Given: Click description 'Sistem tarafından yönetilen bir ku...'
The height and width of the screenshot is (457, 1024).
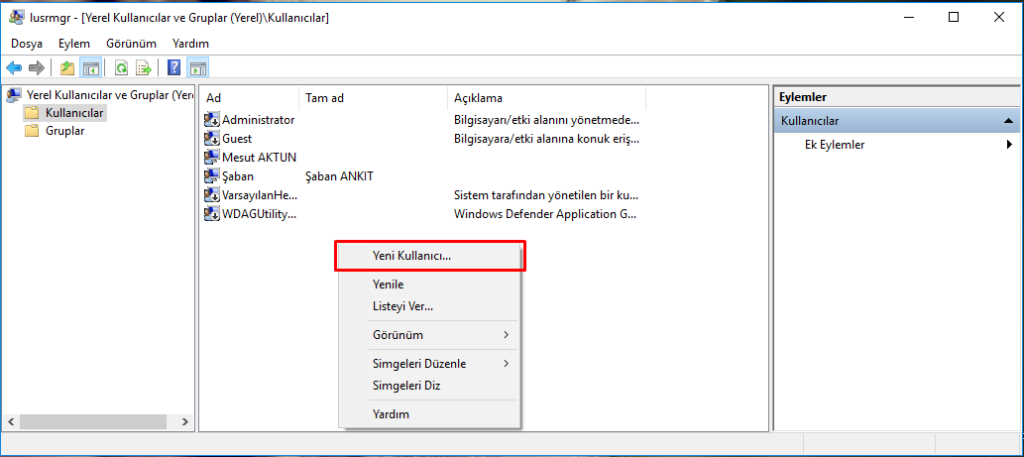Looking at the screenshot, I should click(x=546, y=195).
